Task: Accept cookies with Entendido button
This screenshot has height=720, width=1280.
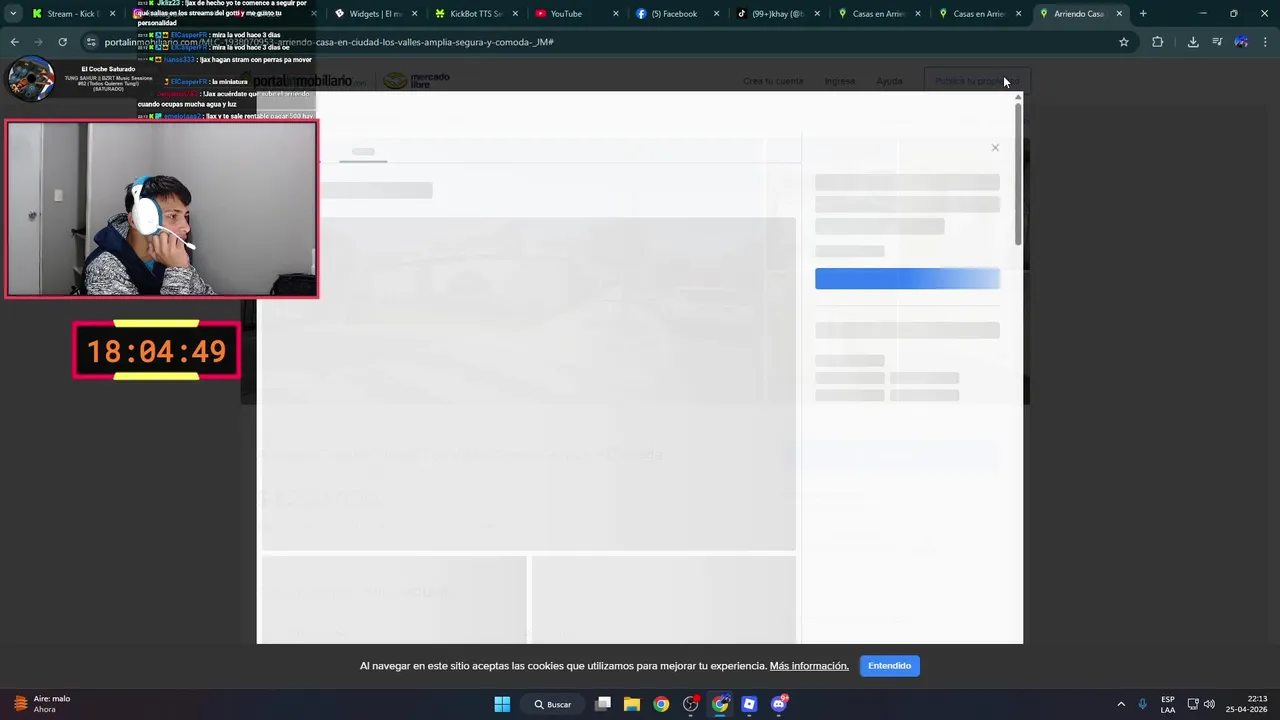Action: tap(890, 666)
